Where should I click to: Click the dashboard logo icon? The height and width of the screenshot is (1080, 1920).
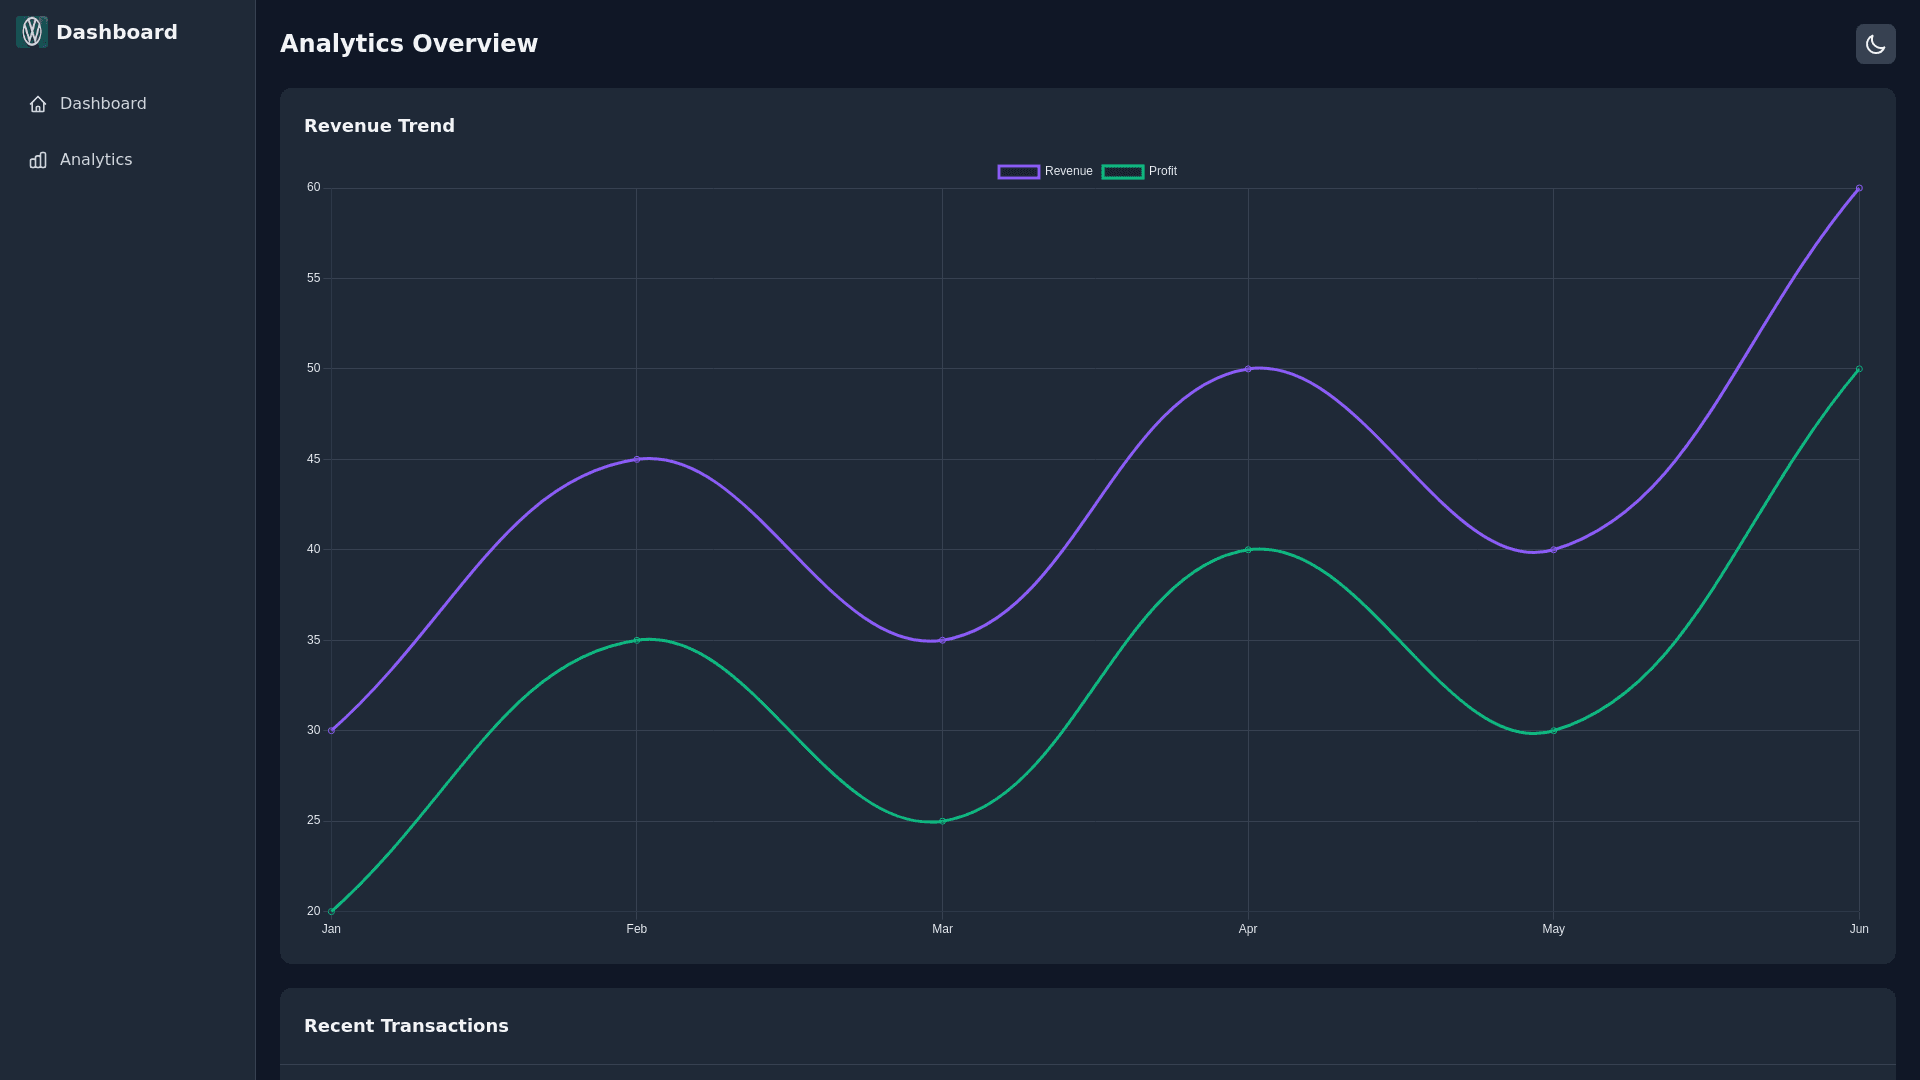coord(32,32)
